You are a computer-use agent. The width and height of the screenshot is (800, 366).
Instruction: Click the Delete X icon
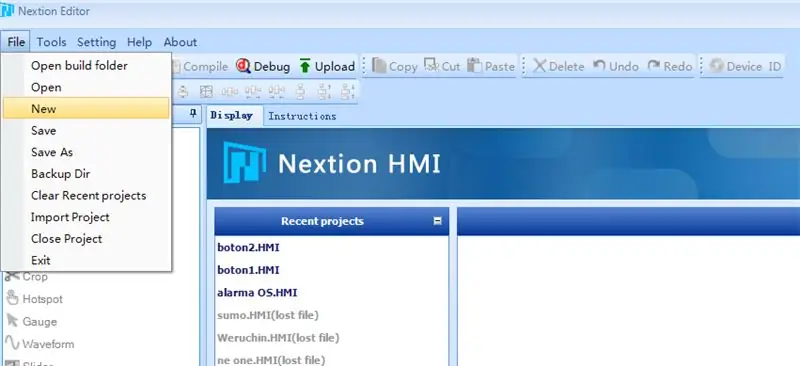coord(539,66)
